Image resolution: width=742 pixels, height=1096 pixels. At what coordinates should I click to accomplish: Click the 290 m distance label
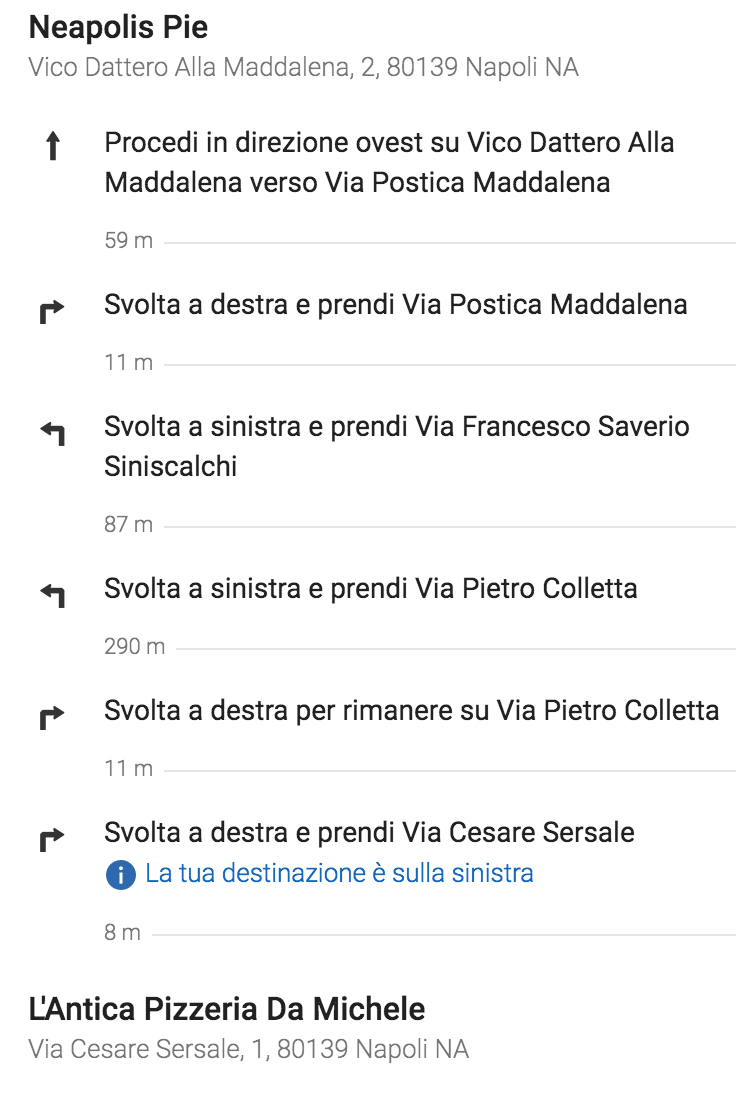pyautogui.click(x=135, y=647)
